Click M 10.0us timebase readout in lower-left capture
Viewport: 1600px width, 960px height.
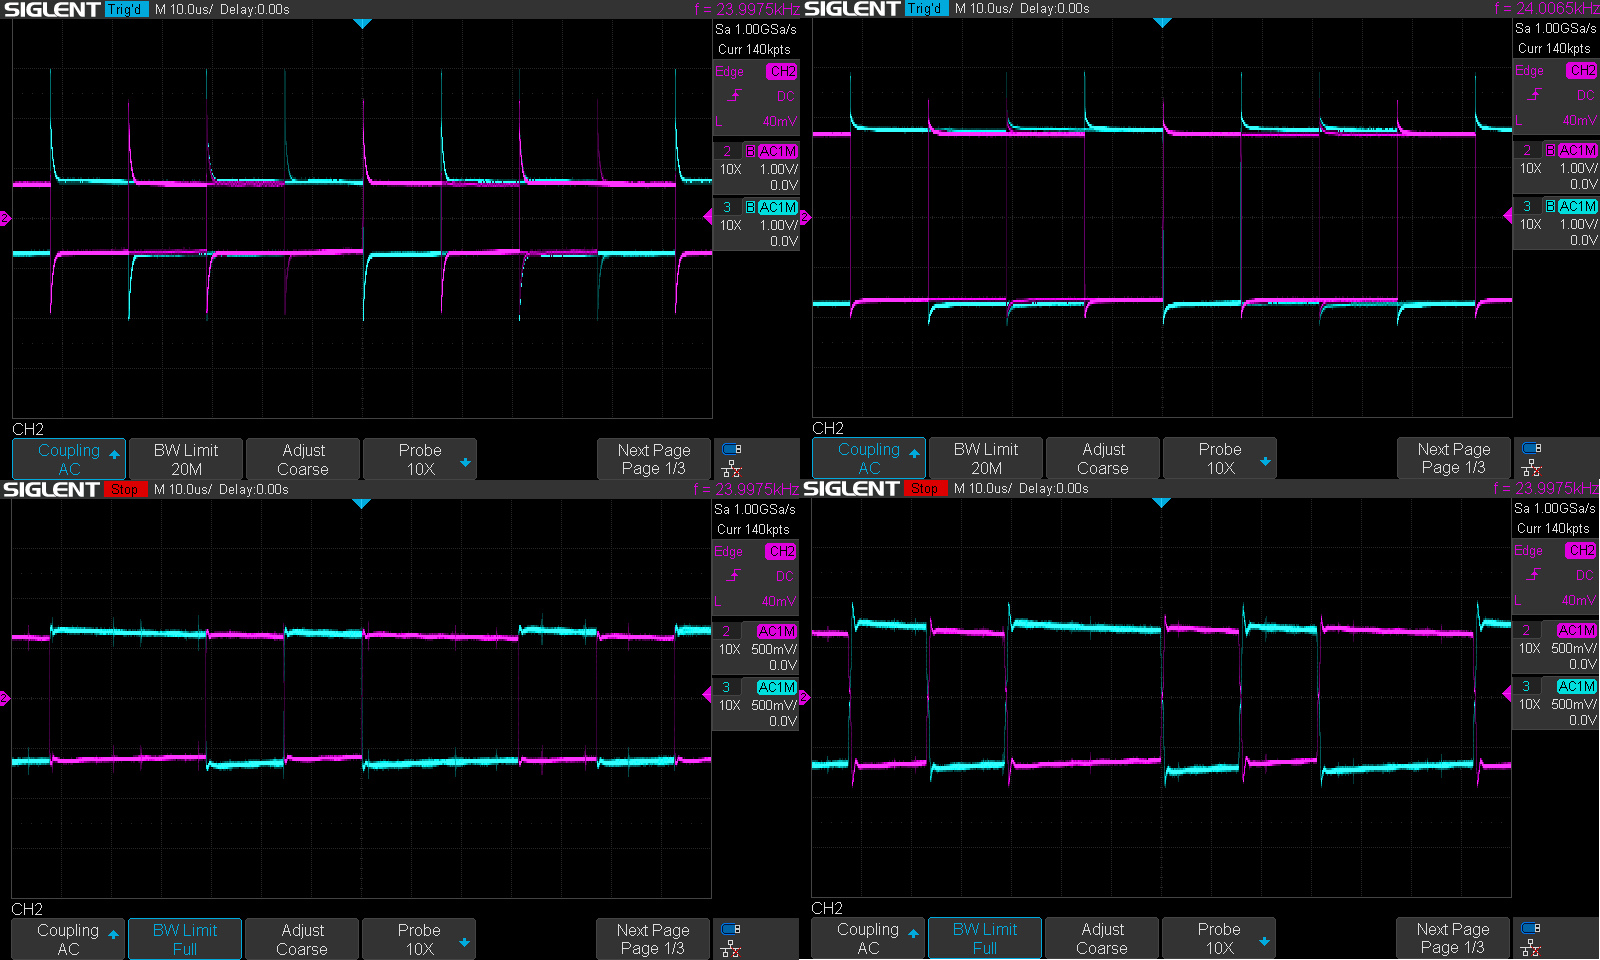point(183,489)
